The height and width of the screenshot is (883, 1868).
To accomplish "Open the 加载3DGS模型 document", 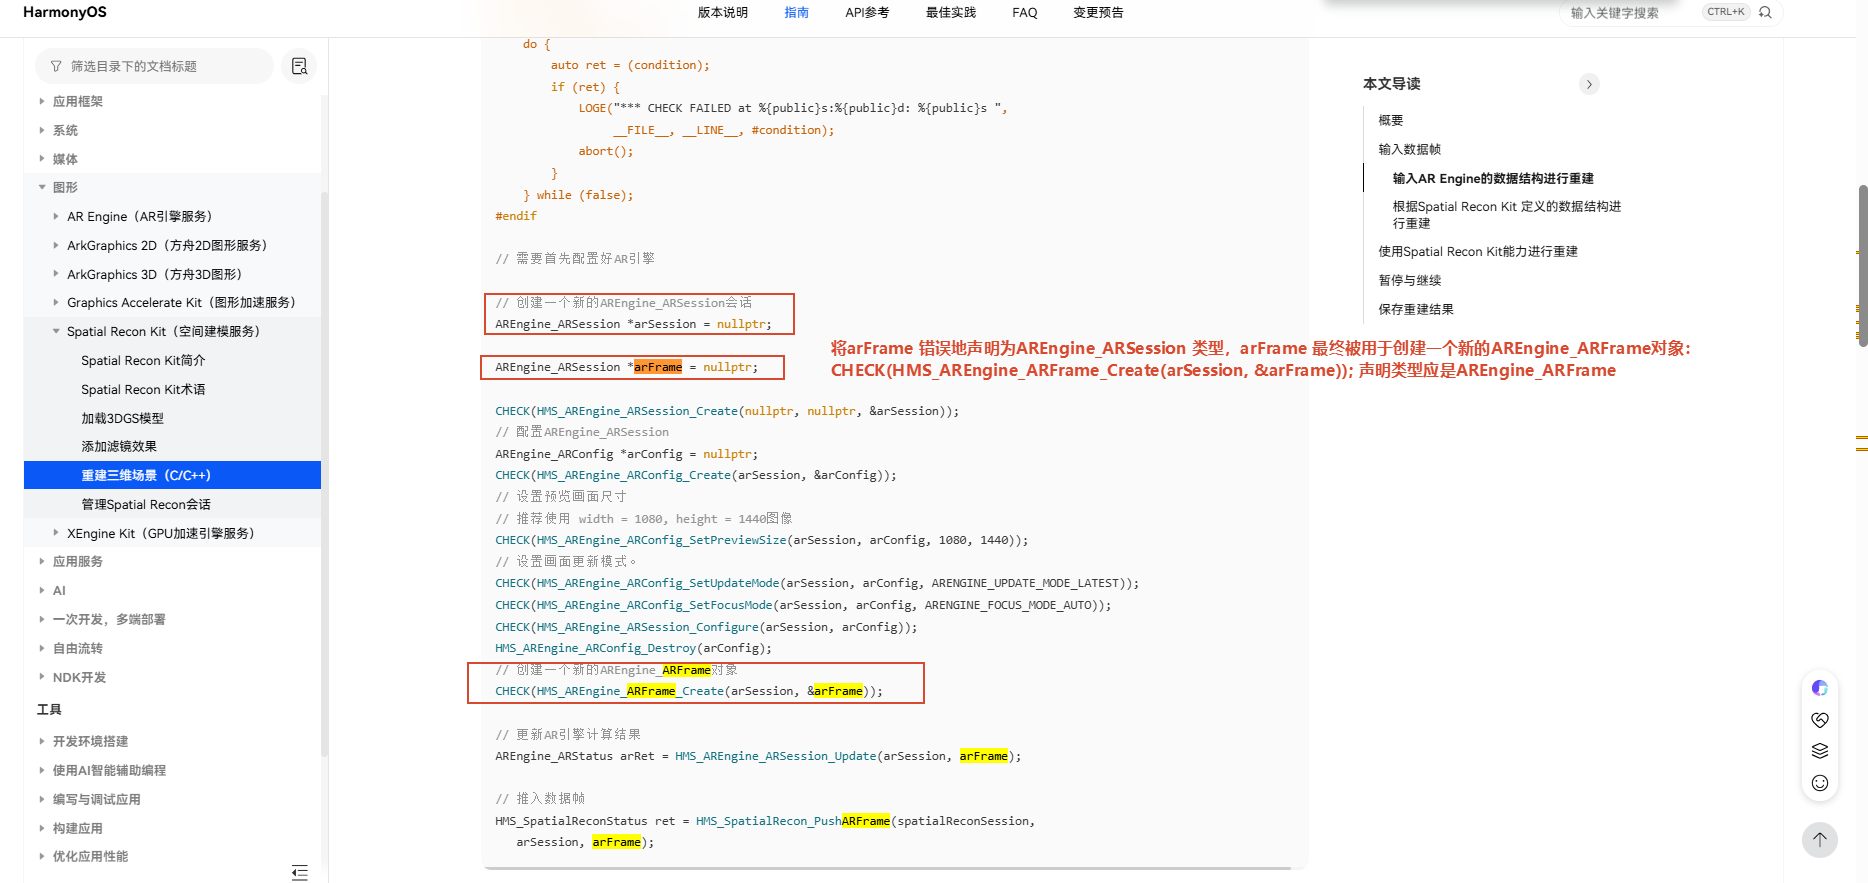I will 122,418.
